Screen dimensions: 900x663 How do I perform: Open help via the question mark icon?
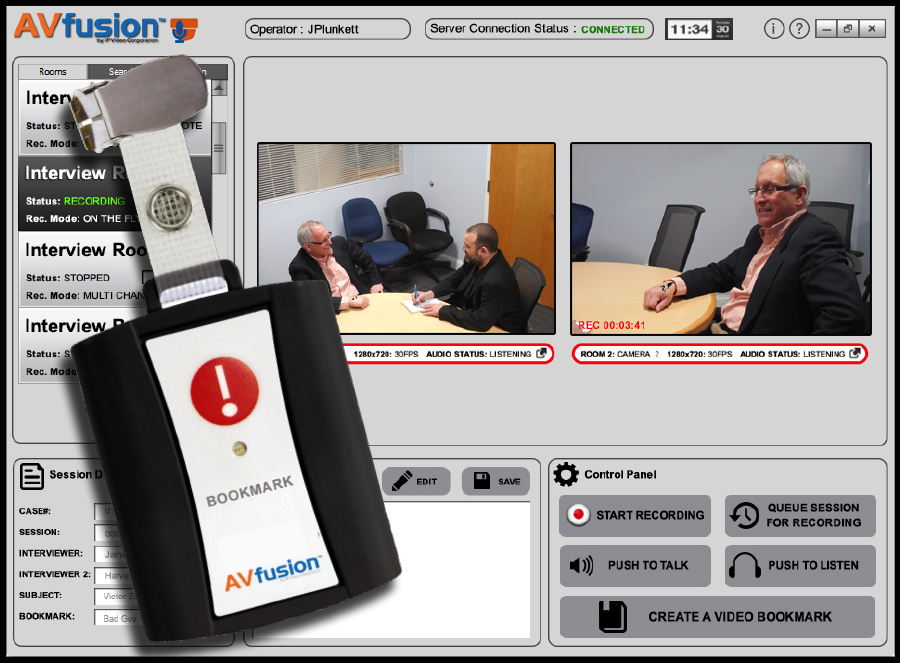pyautogui.click(x=799, y=29)
